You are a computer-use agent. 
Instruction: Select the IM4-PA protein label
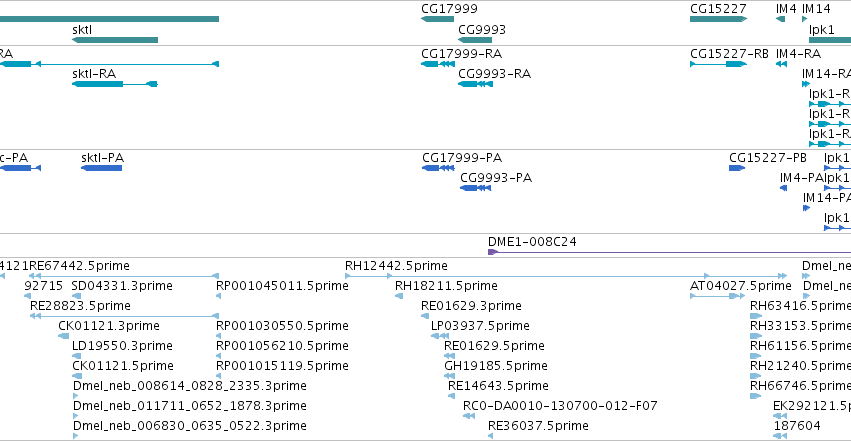coord(802,178)
